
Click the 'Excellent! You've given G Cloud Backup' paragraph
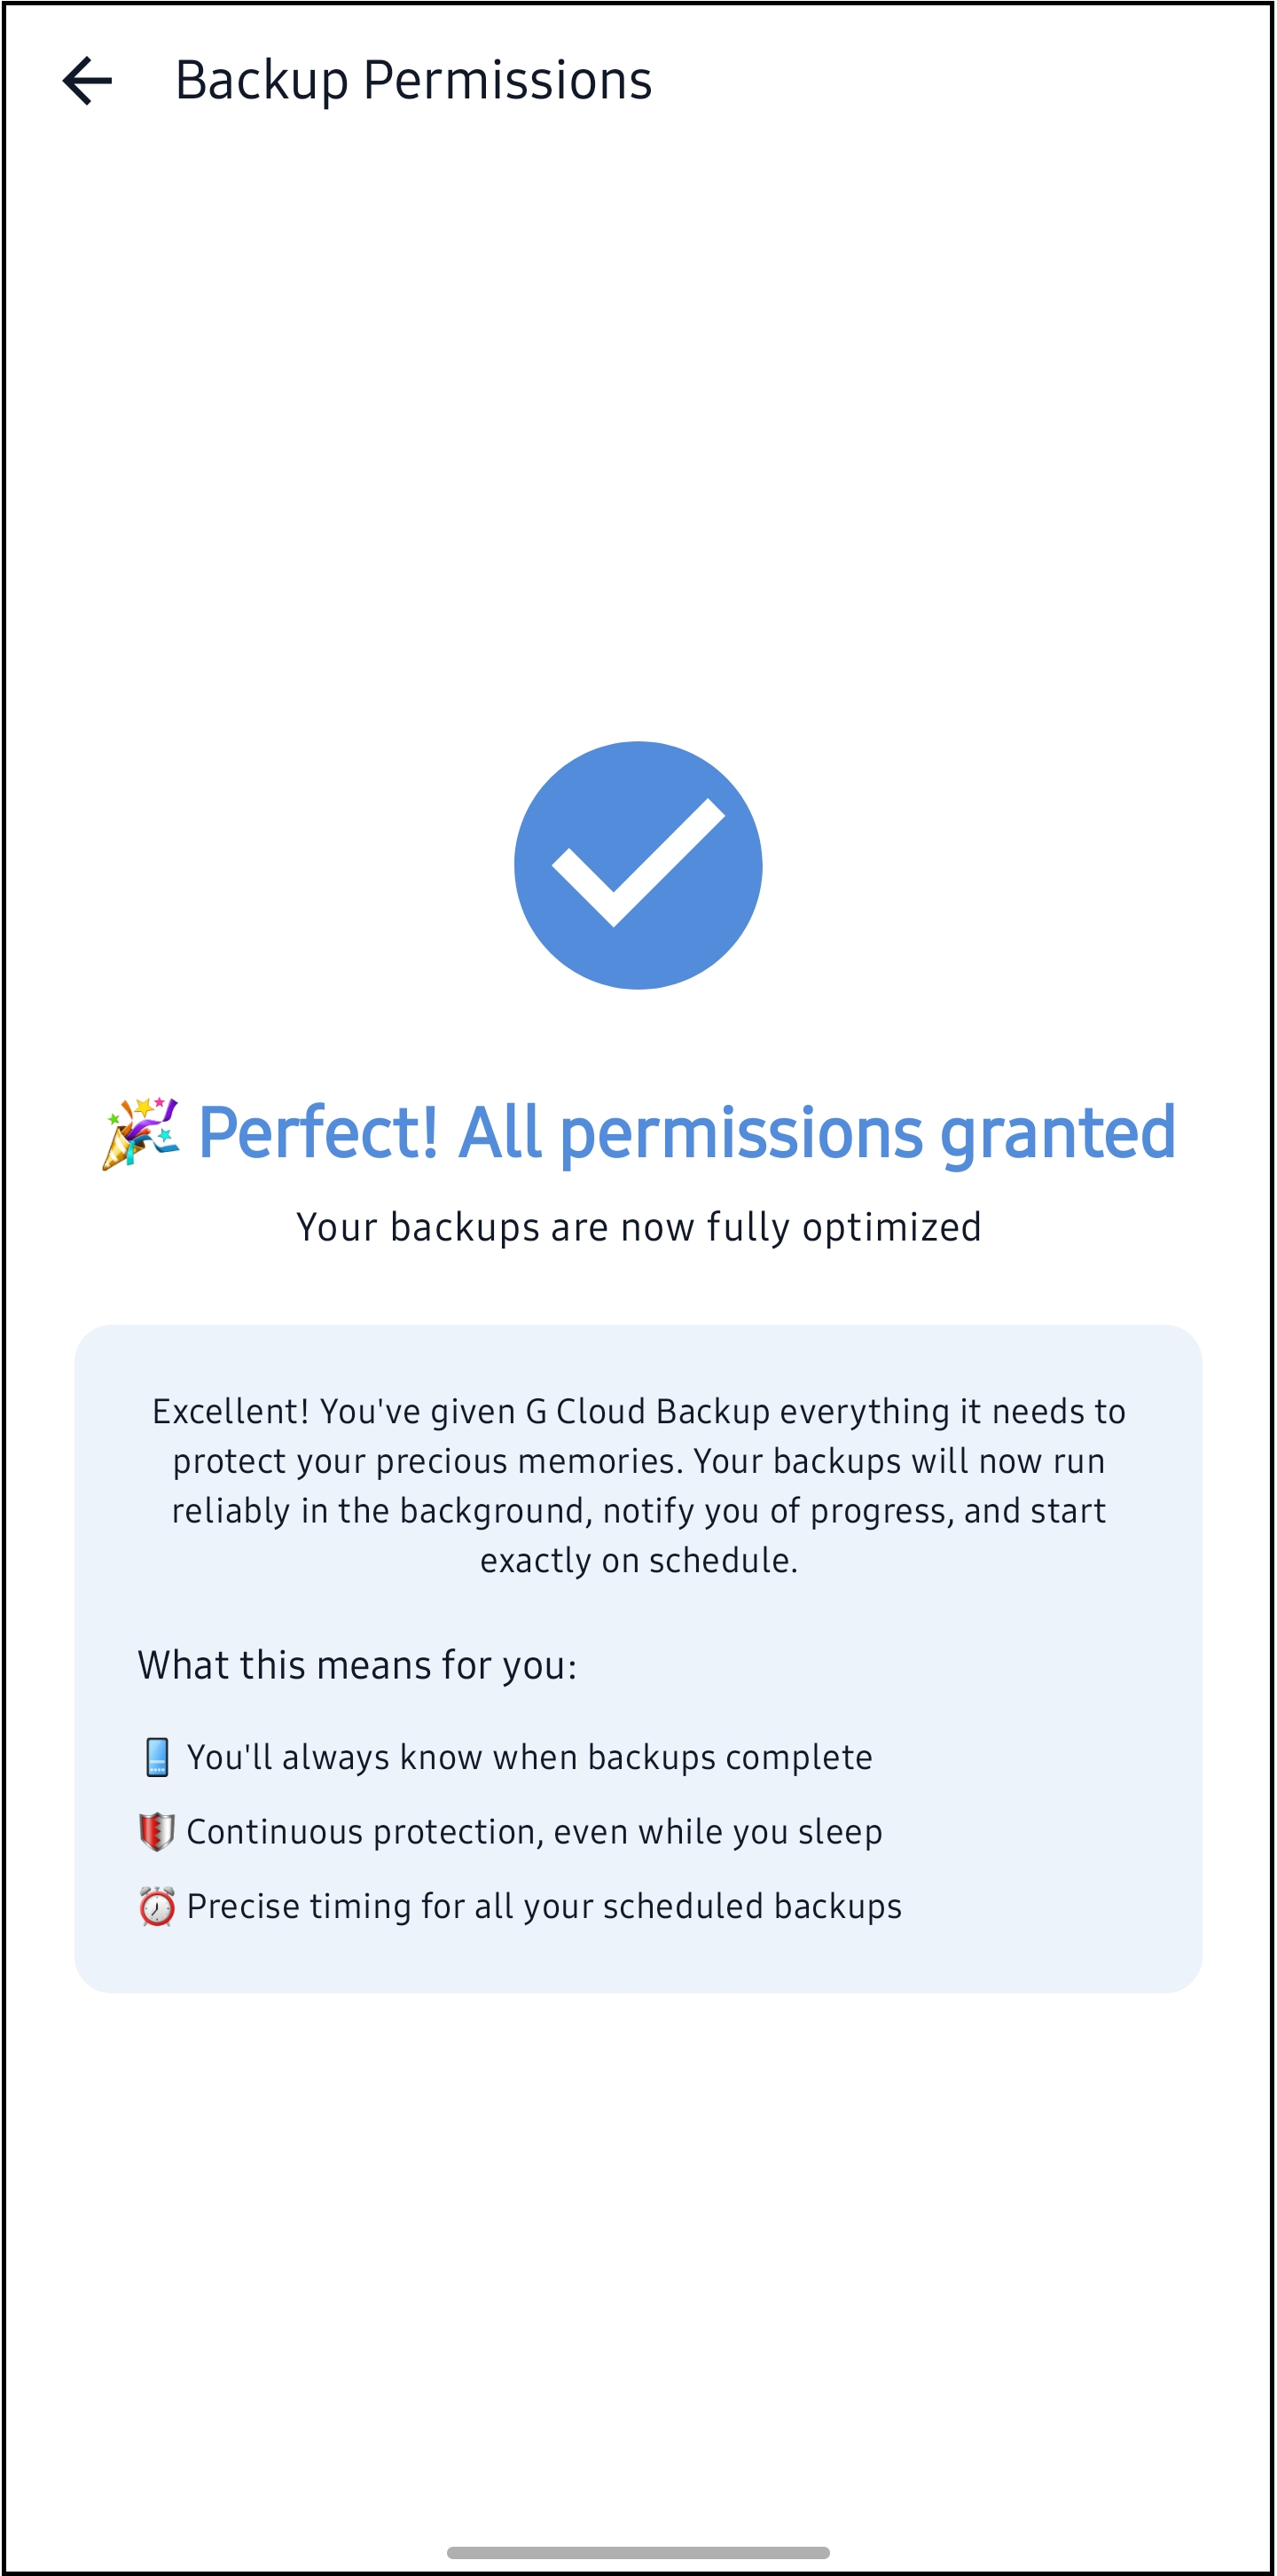[x=638, y=1485]
